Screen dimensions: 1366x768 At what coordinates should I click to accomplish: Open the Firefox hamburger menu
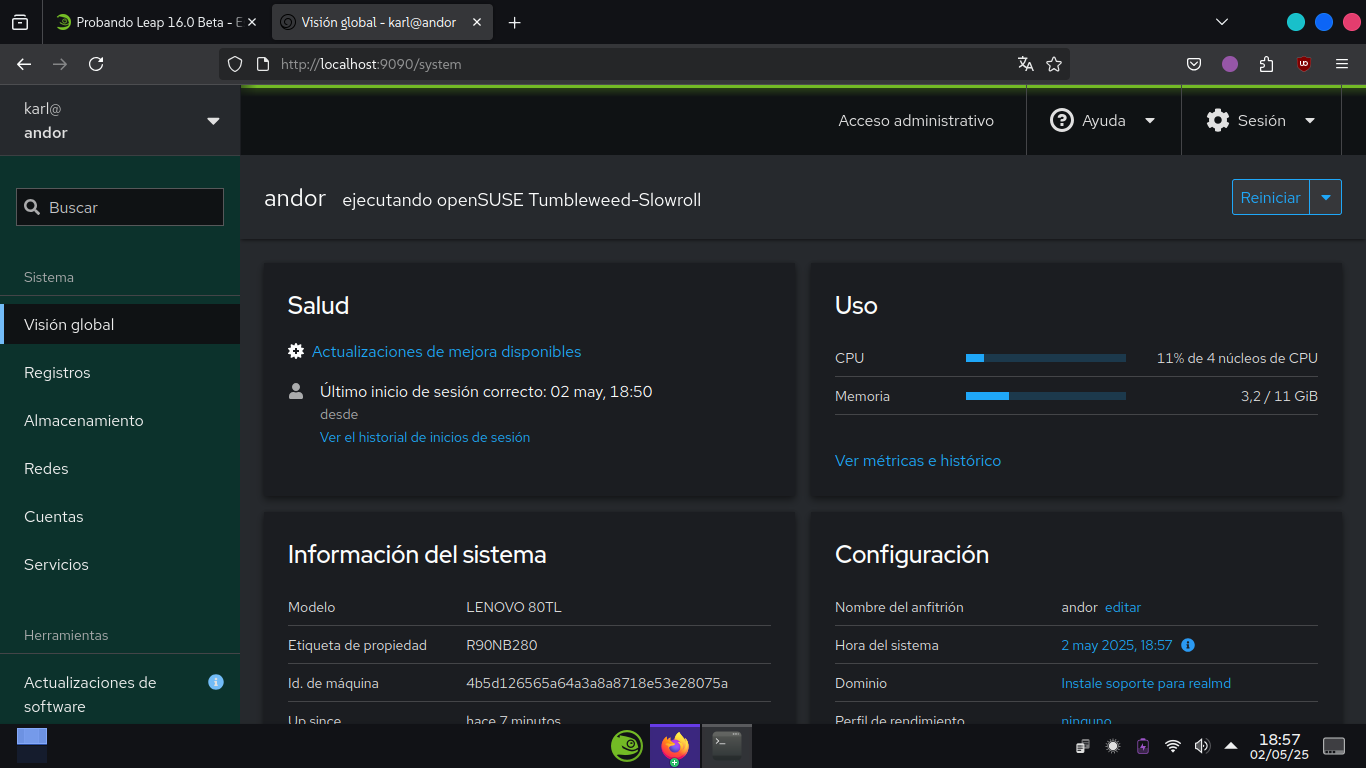[x=1342, y=64]
